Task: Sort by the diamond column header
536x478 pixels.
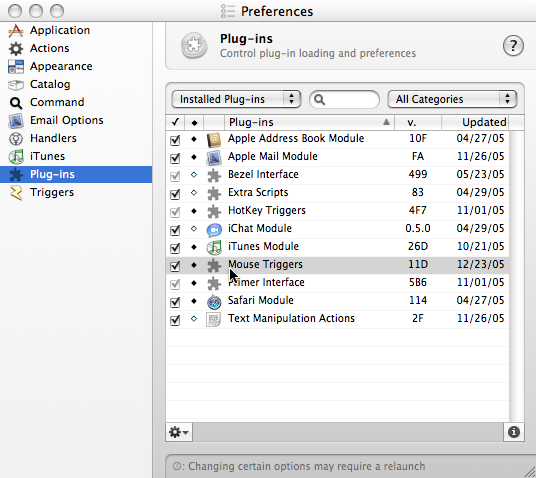Action: 194,122
